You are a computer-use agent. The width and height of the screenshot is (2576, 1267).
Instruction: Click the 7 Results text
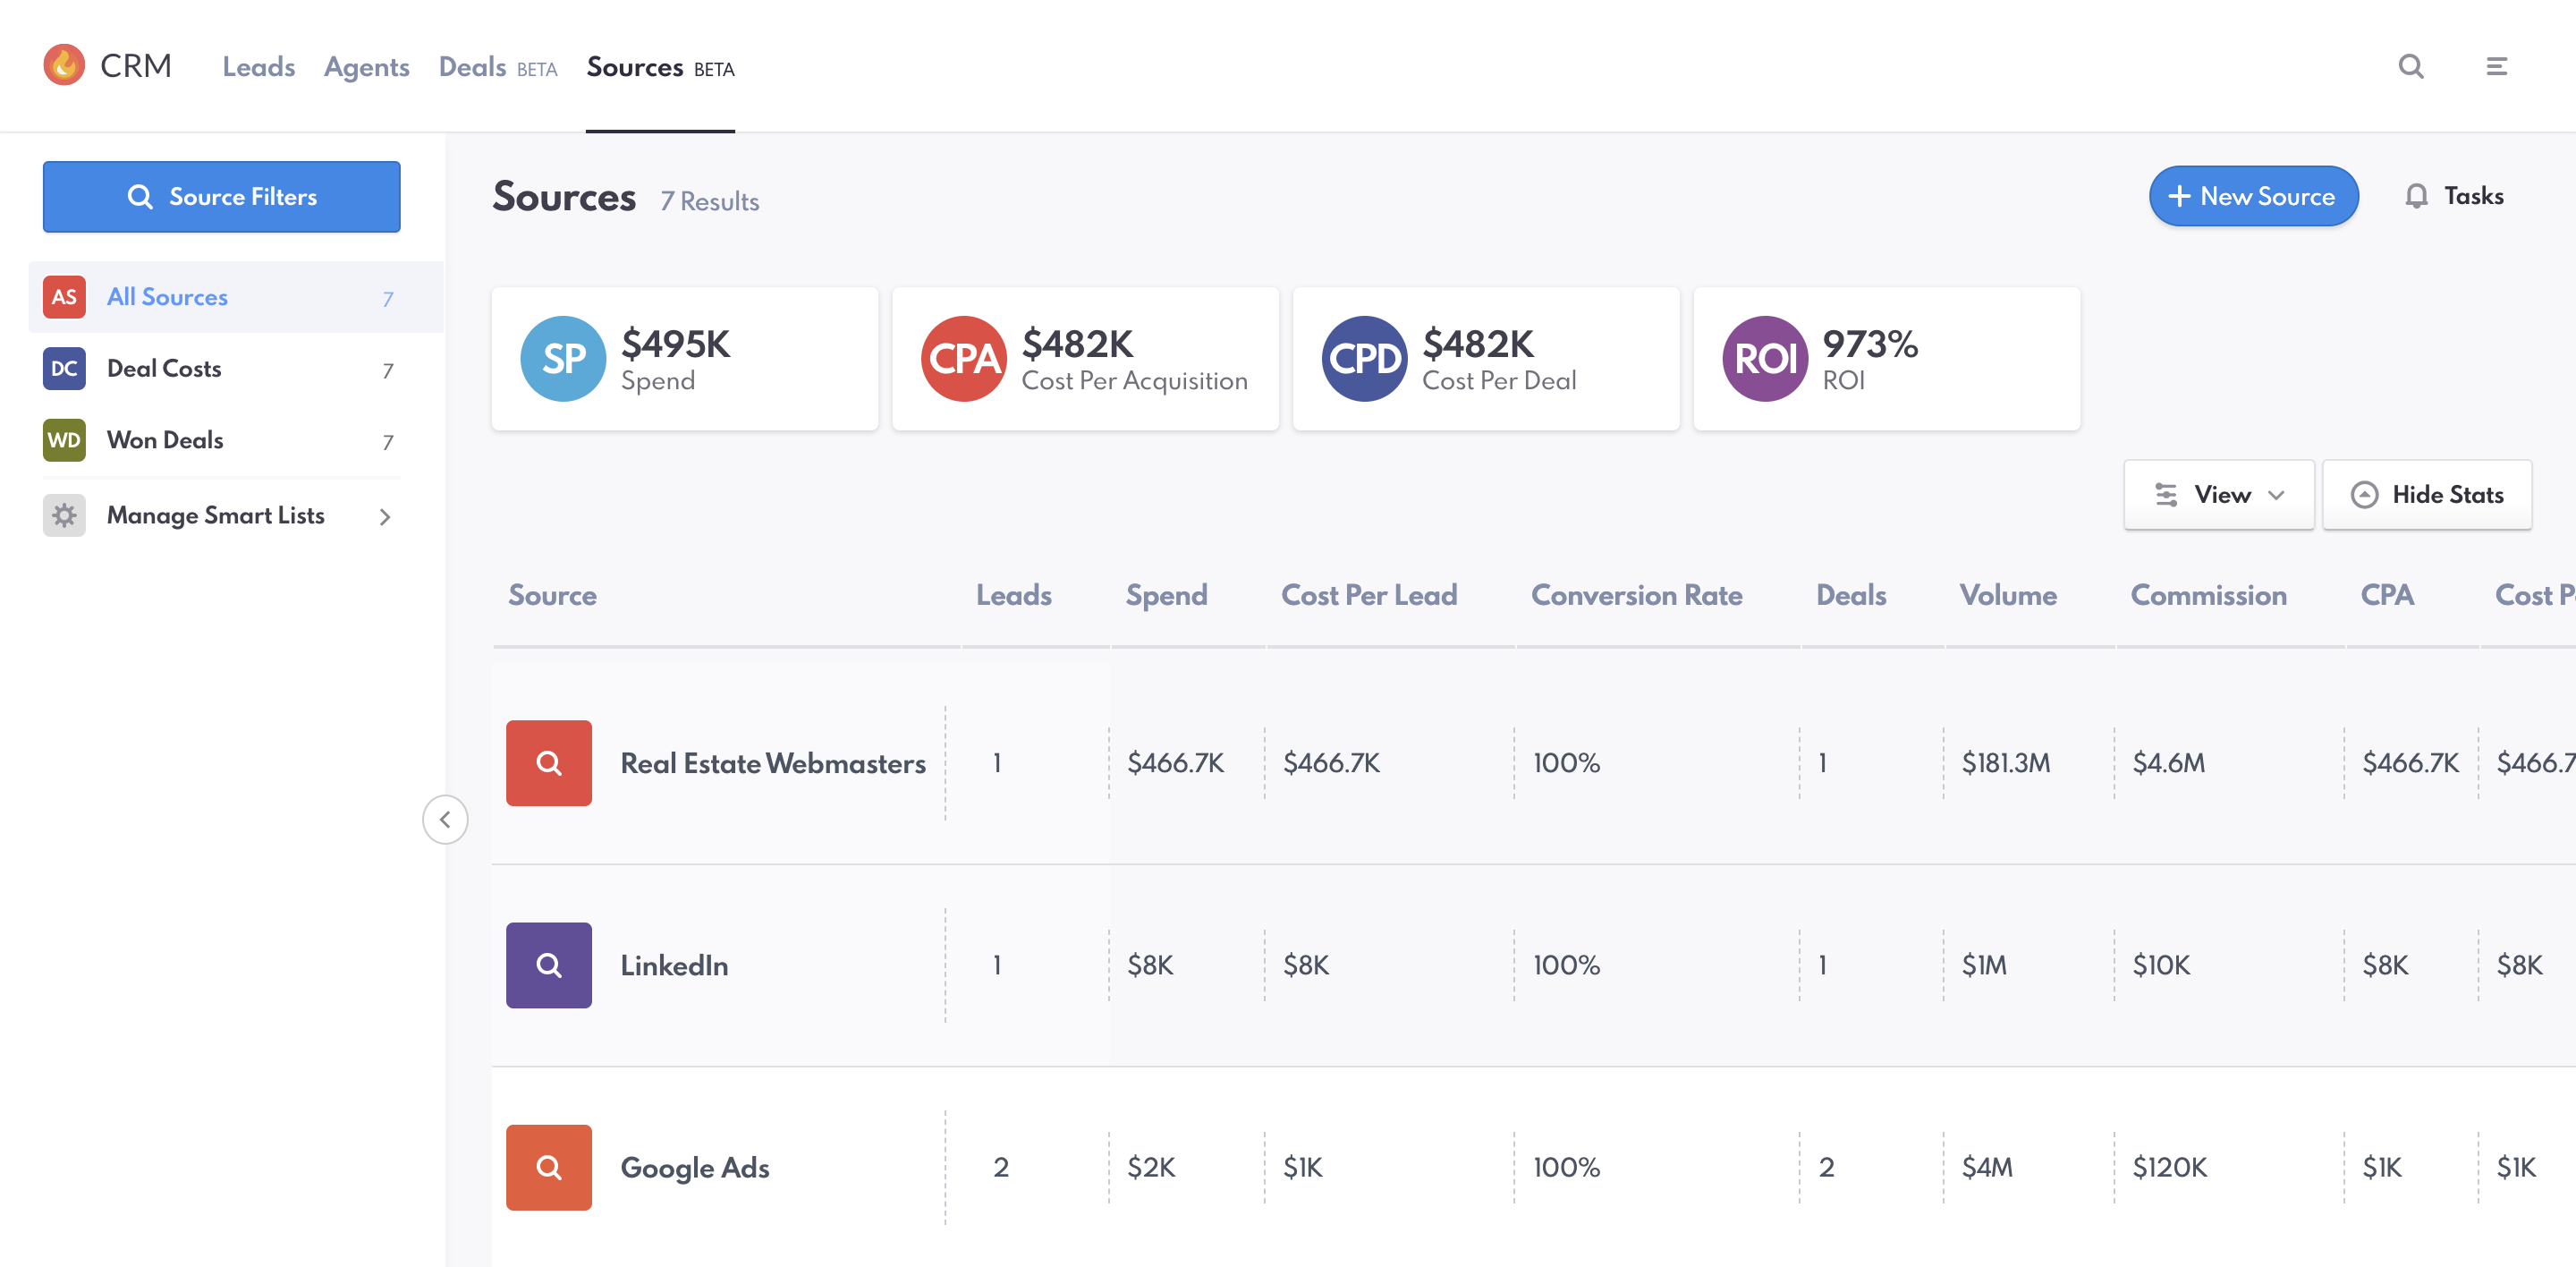point(710,201)
